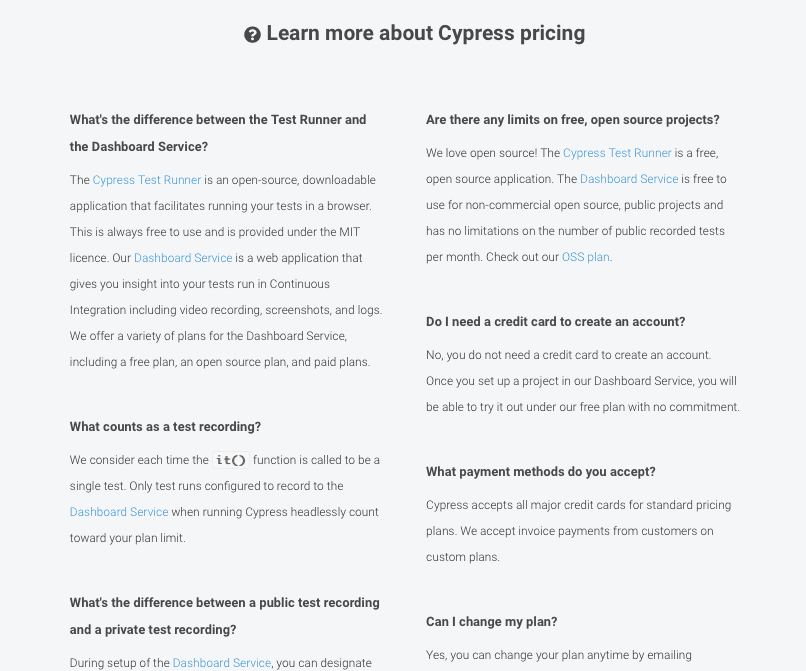Click the "Learn more about Cypress pricing" heading
806x671 pixels.
click(x=426, y=33)
